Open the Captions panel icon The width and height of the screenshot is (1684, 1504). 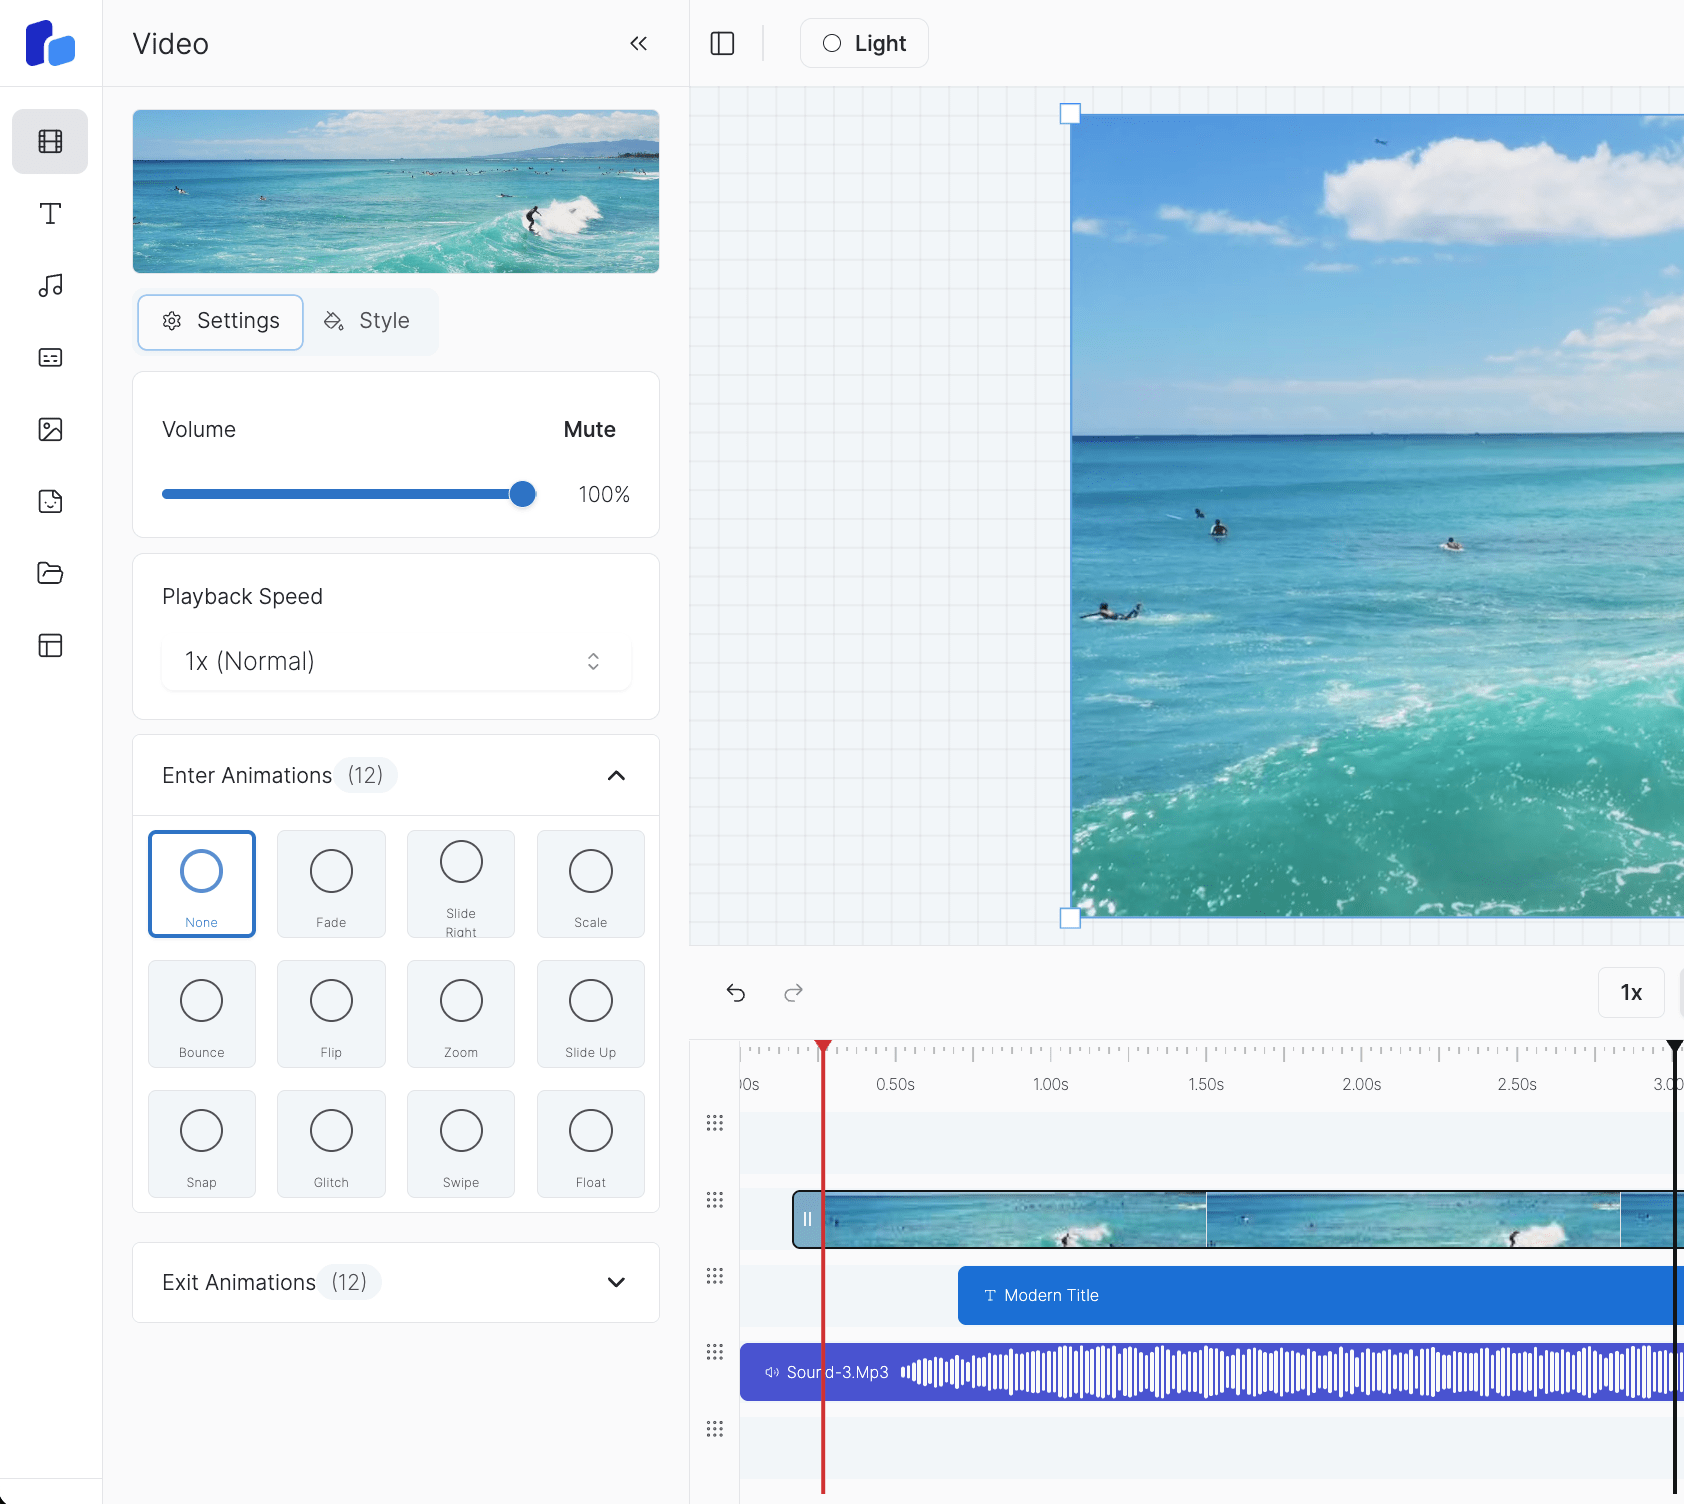point(50,357)
